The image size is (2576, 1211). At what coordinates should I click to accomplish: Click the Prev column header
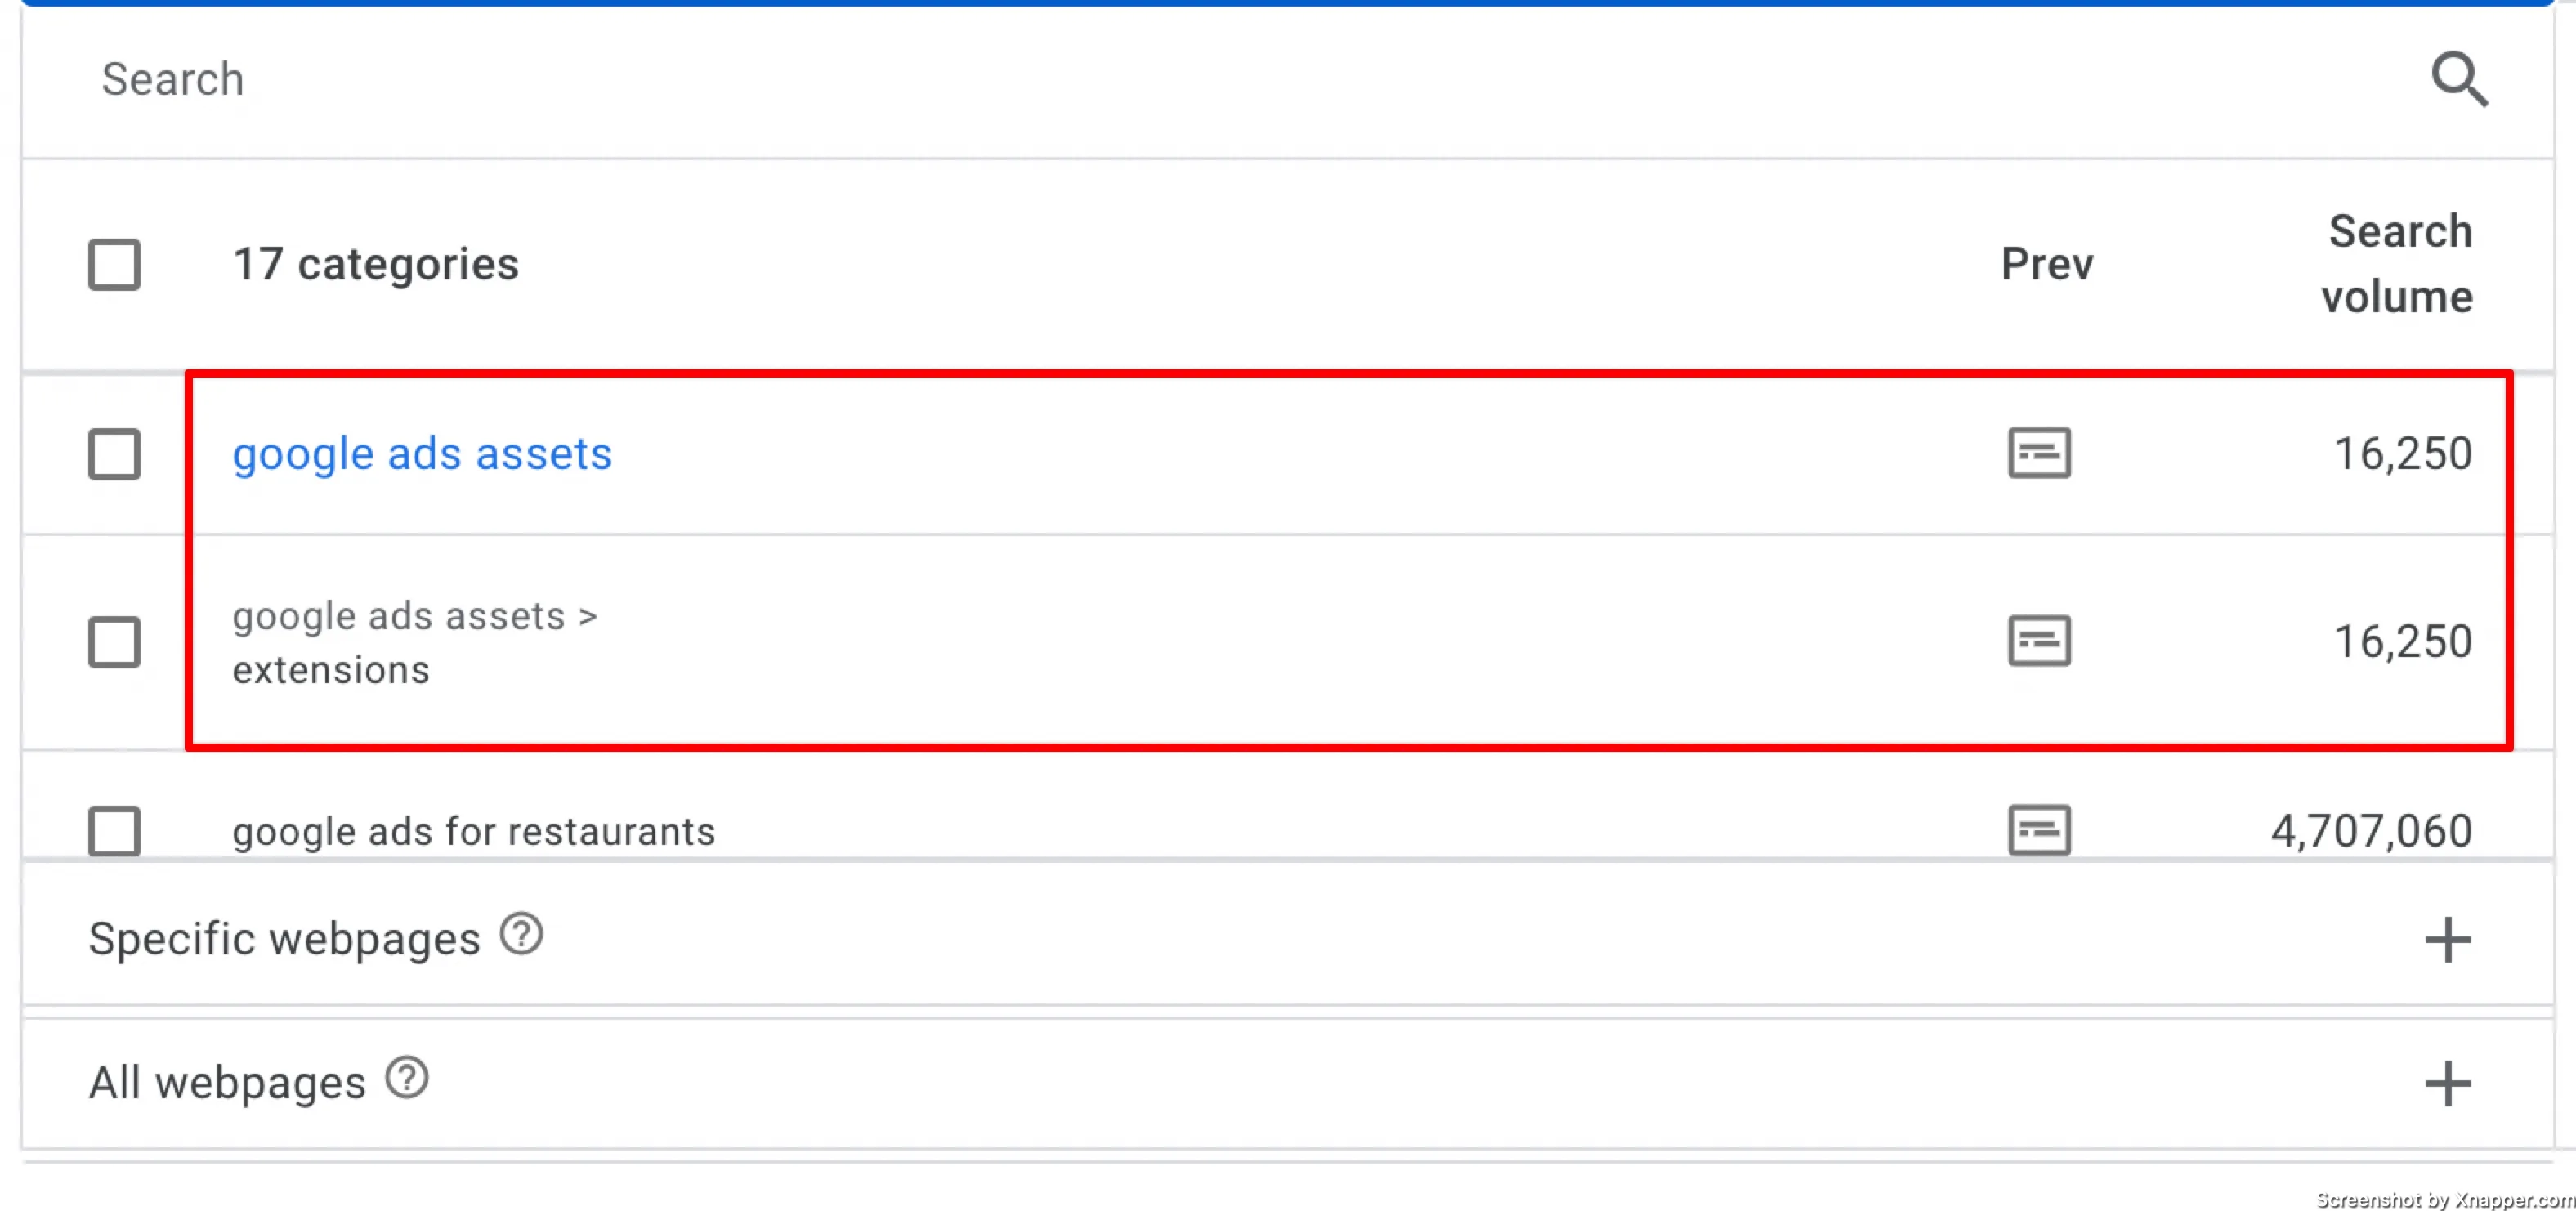pos(2047,264)
